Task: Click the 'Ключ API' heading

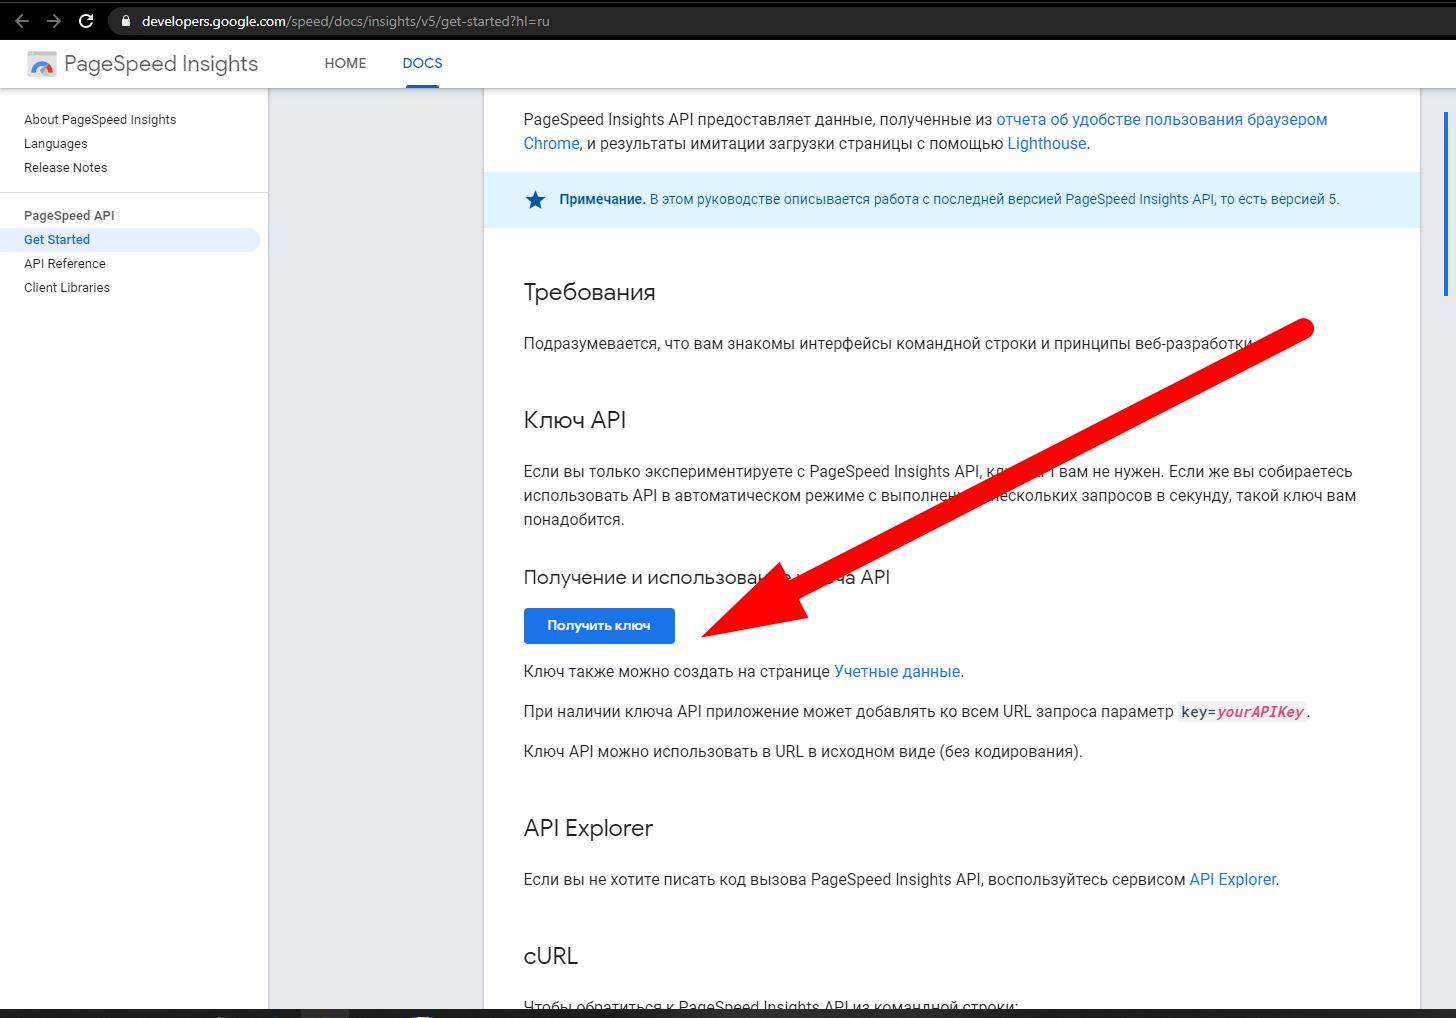Action: tap(575, 420)
